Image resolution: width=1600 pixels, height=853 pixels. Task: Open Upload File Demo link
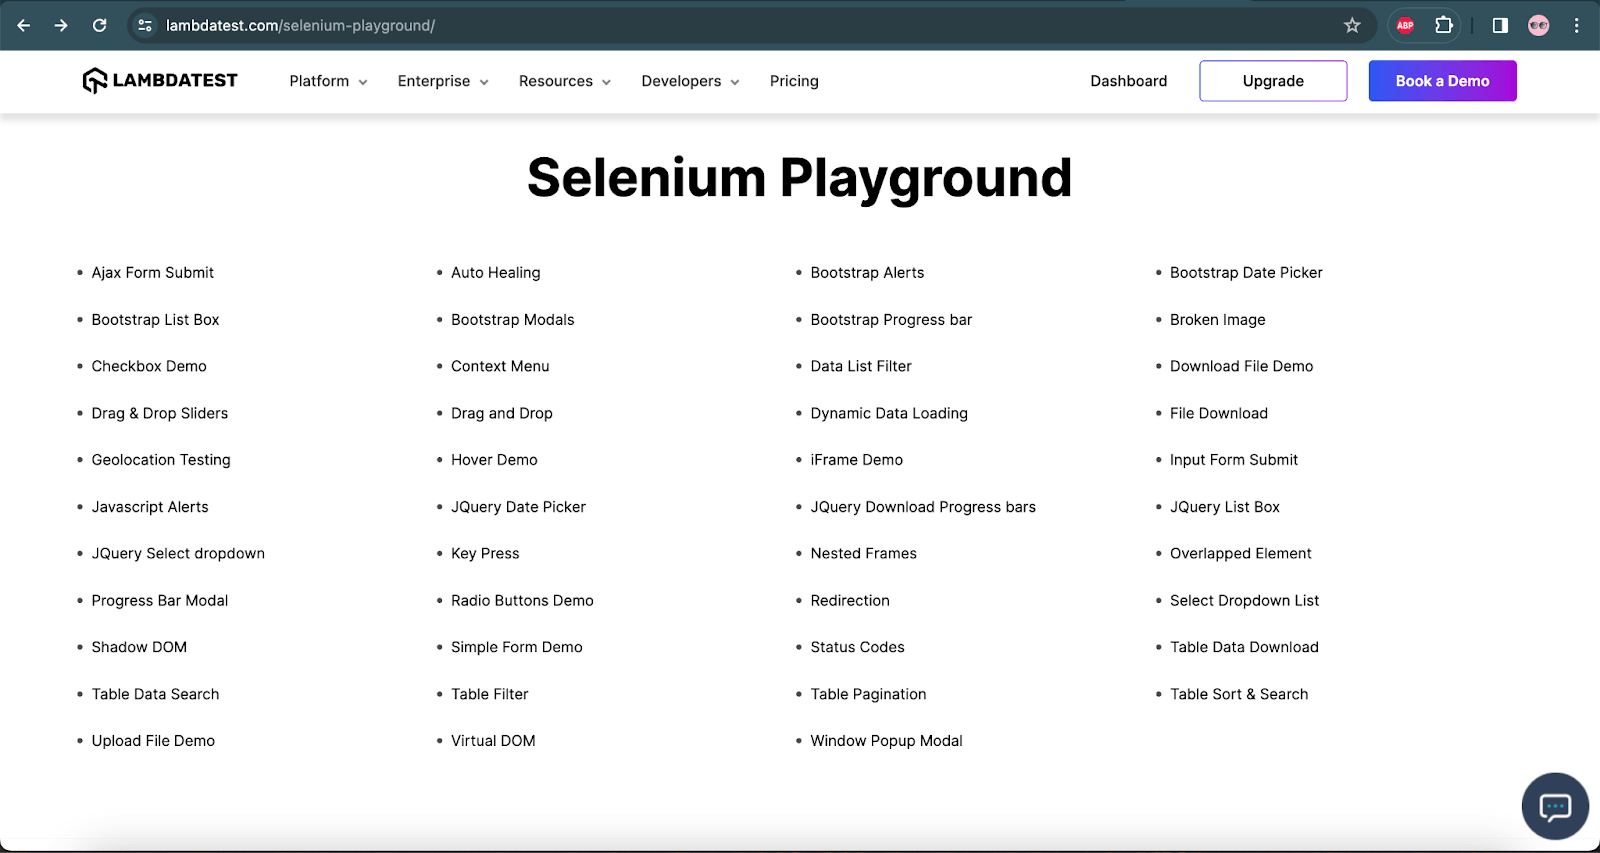tap(153, 741)
